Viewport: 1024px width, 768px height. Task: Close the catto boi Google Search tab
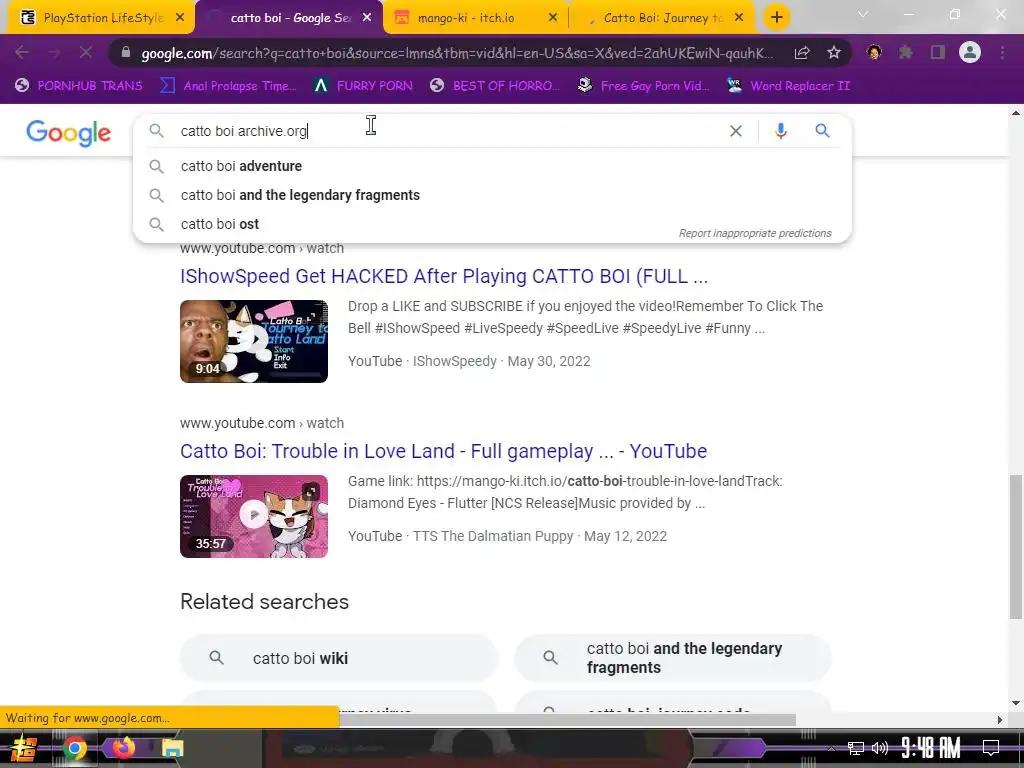pos(366,18)
